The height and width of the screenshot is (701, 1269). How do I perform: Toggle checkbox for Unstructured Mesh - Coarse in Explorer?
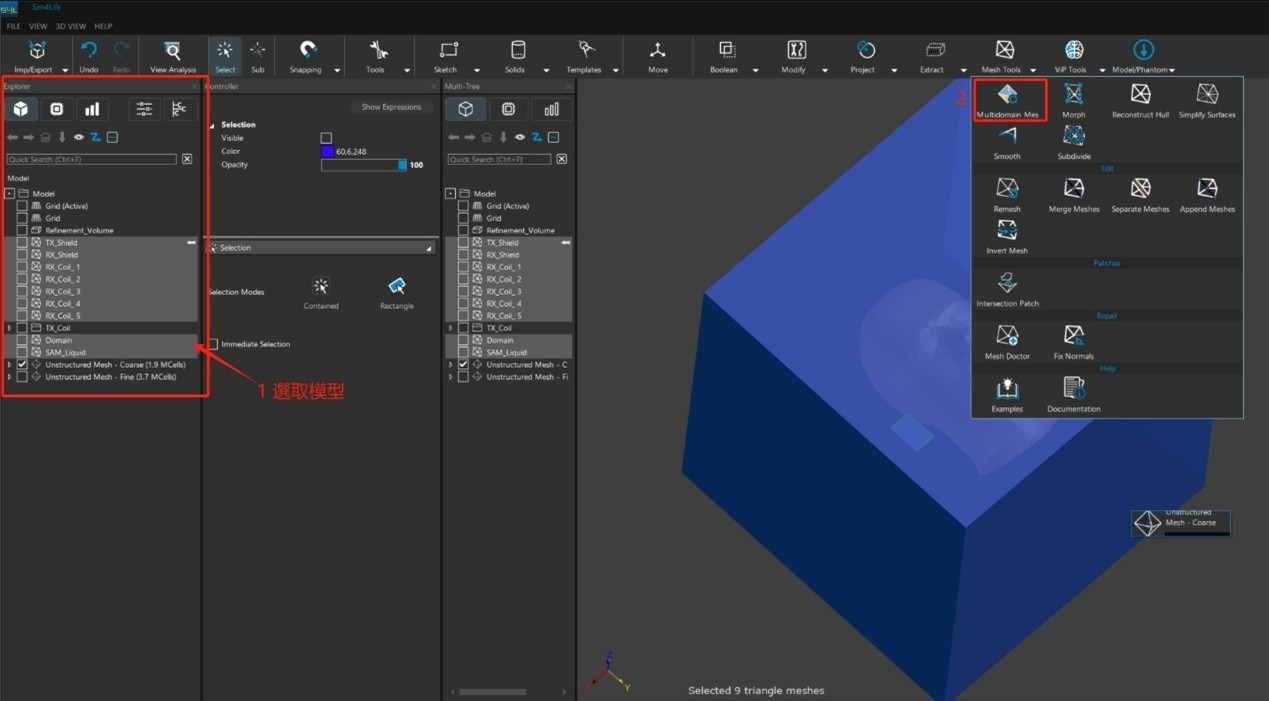point(22,365)
